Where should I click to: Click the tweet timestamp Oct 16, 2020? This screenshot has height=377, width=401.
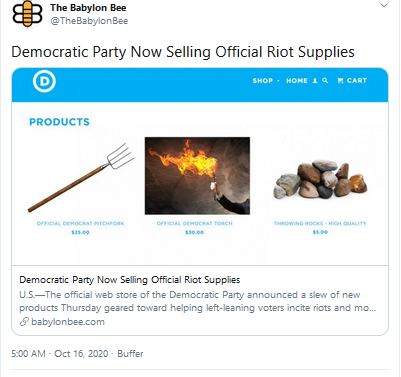tap(81, 353)
